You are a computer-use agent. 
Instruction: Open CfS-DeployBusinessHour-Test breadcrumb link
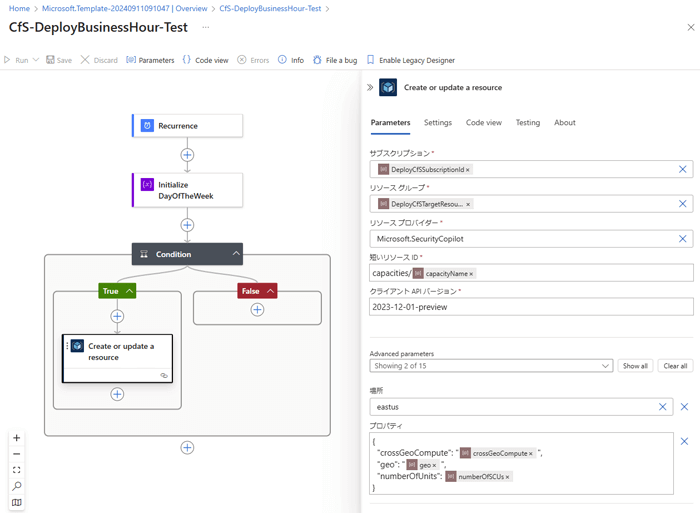point(270,8)
